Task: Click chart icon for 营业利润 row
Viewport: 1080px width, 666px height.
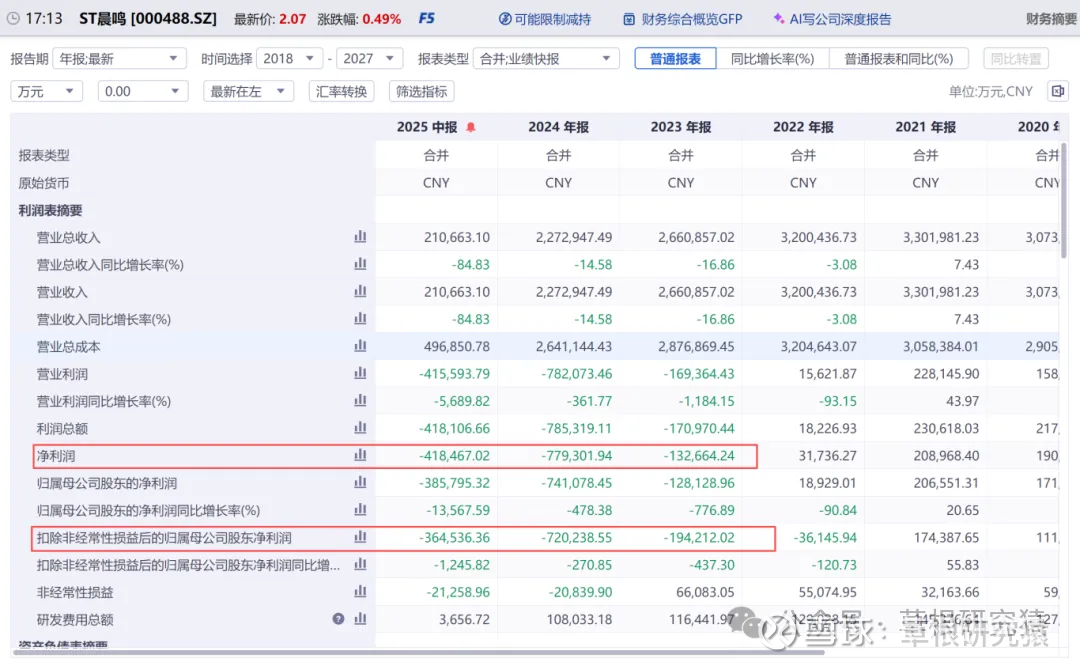Action: pyautogui.click(x=360, y=374)
